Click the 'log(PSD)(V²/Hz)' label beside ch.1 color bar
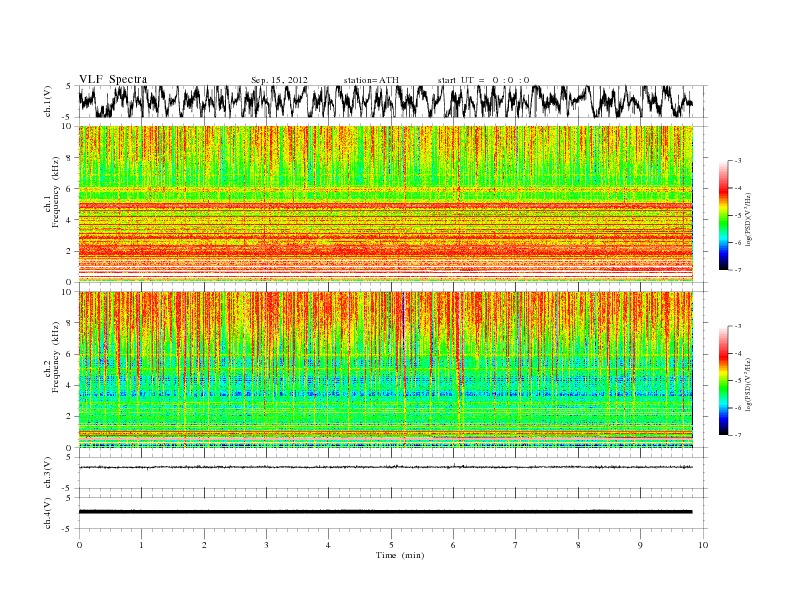Viewport: 792px width, 612px height. [x=748, y=218]
